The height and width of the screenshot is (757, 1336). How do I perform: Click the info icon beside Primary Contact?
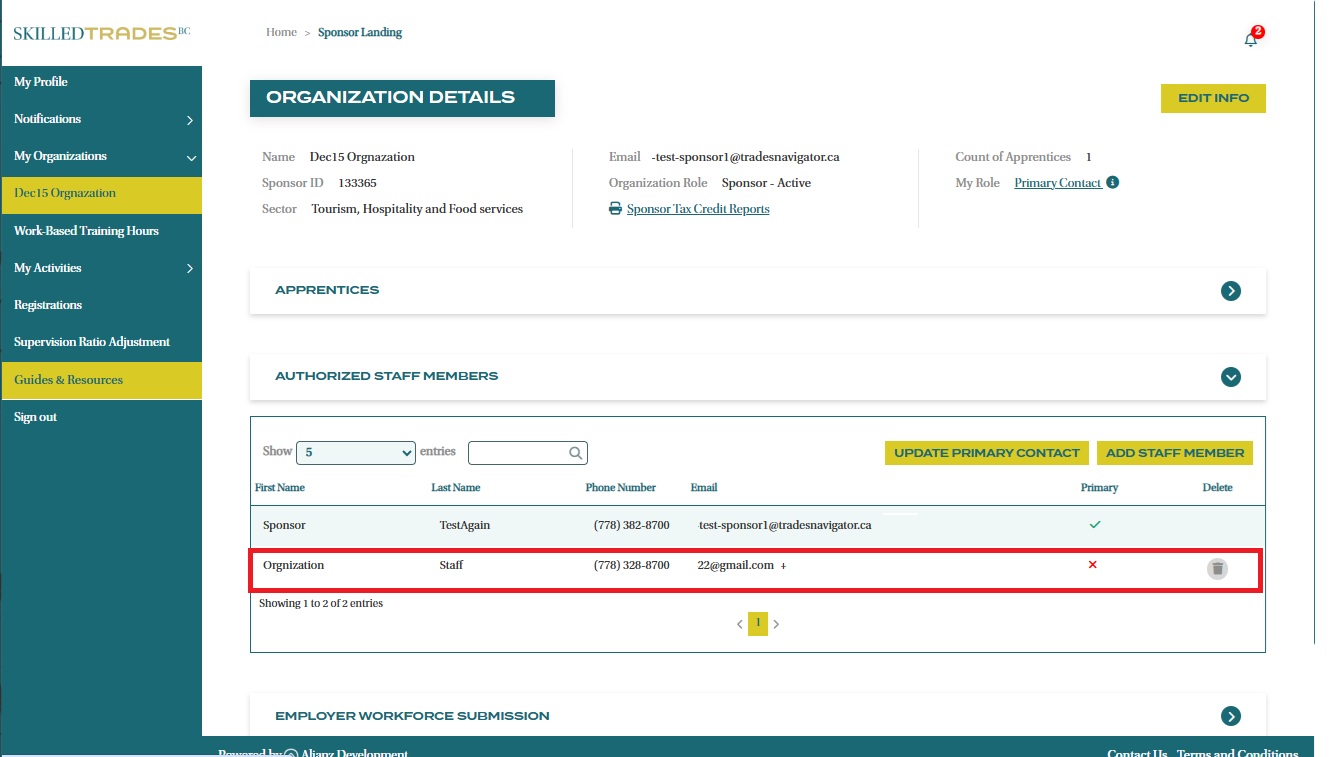click(1113, 183)
